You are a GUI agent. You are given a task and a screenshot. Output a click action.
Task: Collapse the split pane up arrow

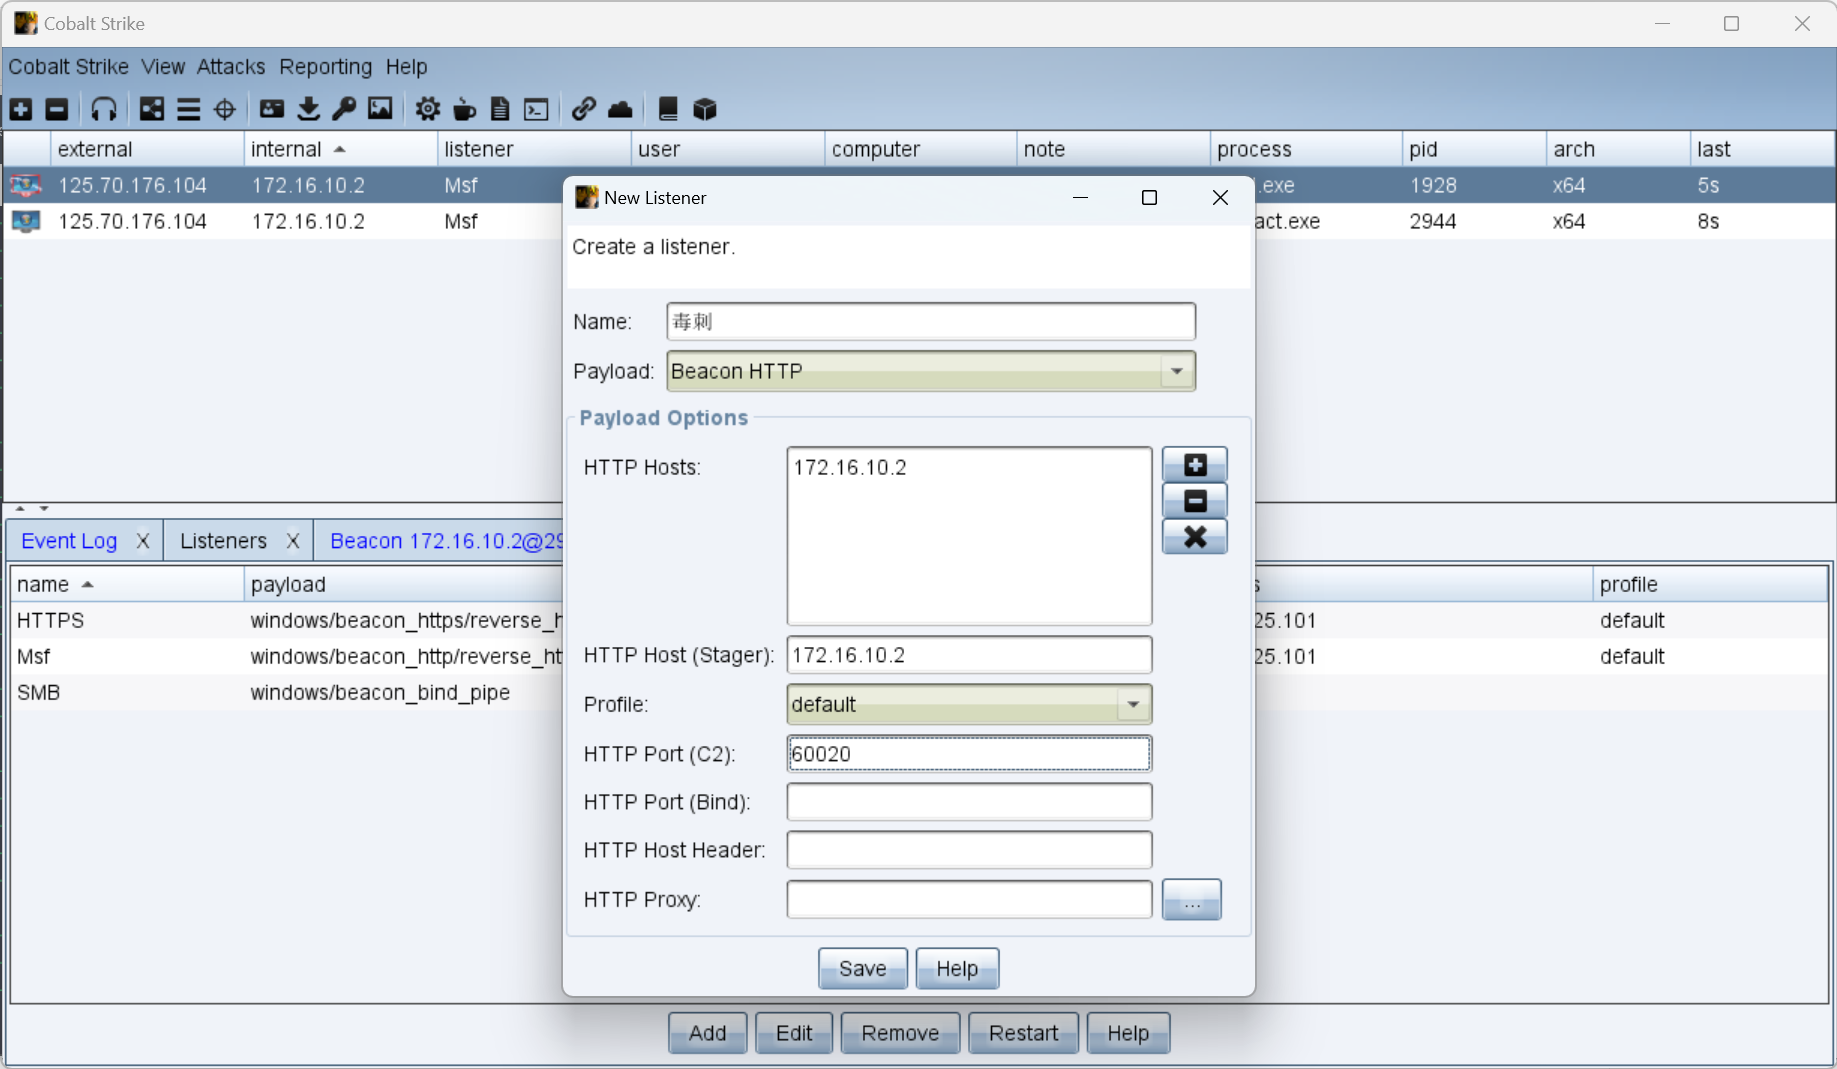20,509
